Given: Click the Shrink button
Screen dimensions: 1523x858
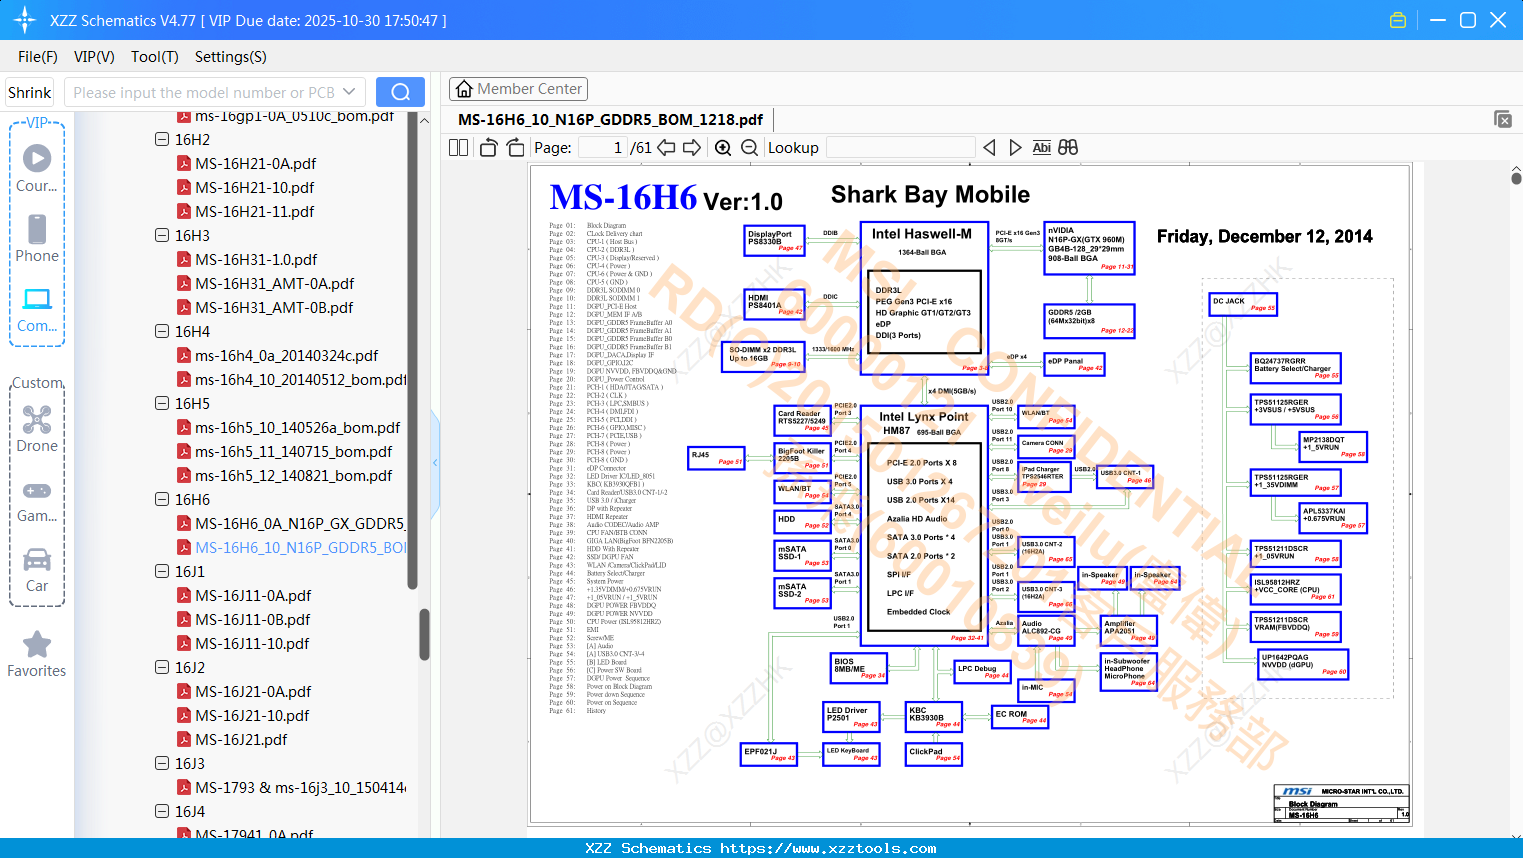Looking at the screenshot, I should (x=29, y=92).
